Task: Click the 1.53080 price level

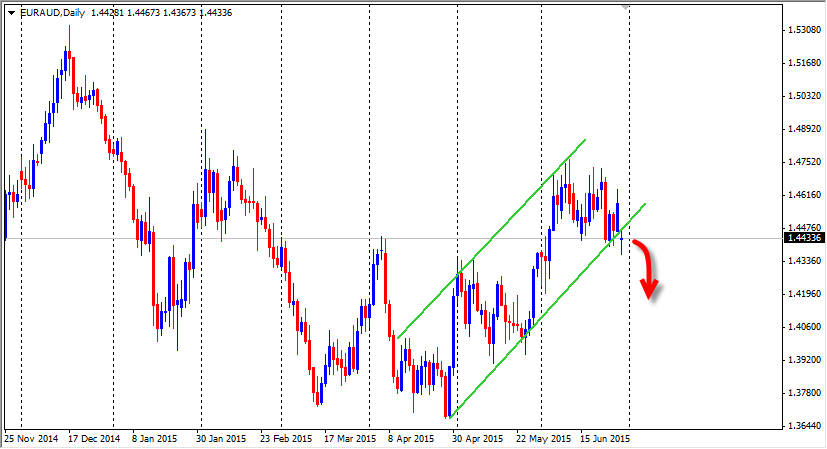Action: [804, 30]
